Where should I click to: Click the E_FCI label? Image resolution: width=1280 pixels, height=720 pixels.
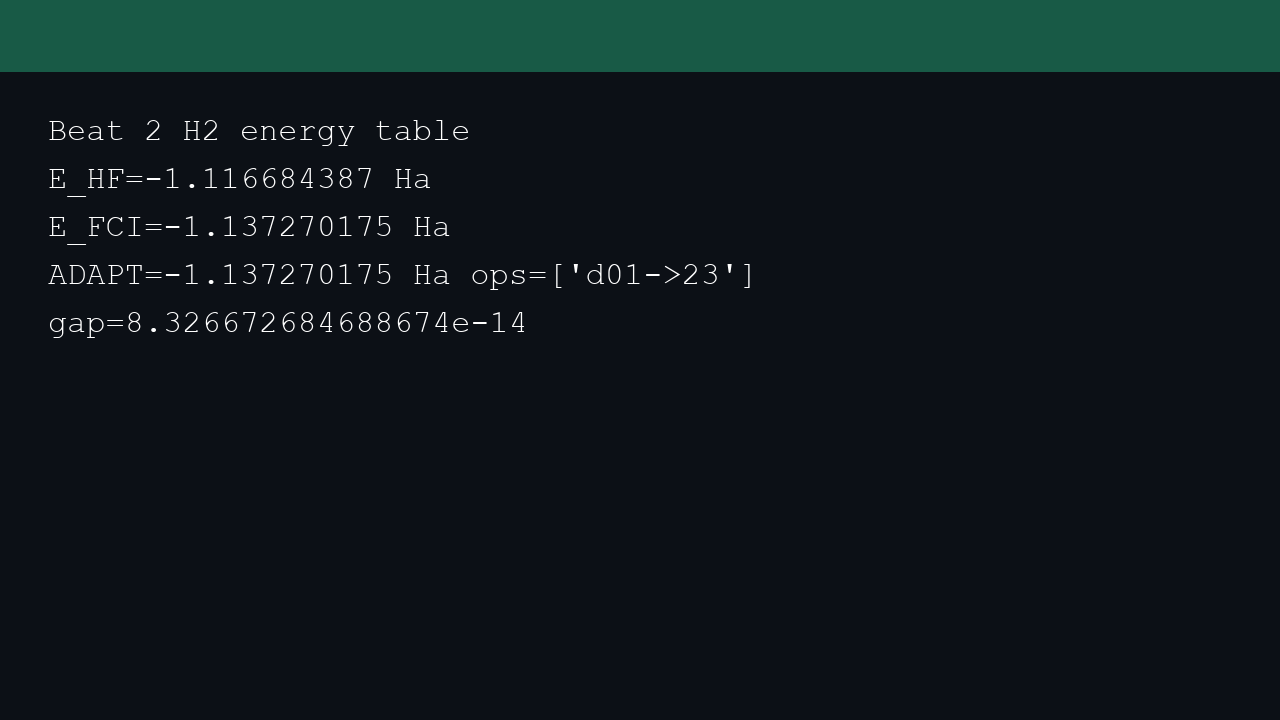pyautogui.click(x=96, y=227)
